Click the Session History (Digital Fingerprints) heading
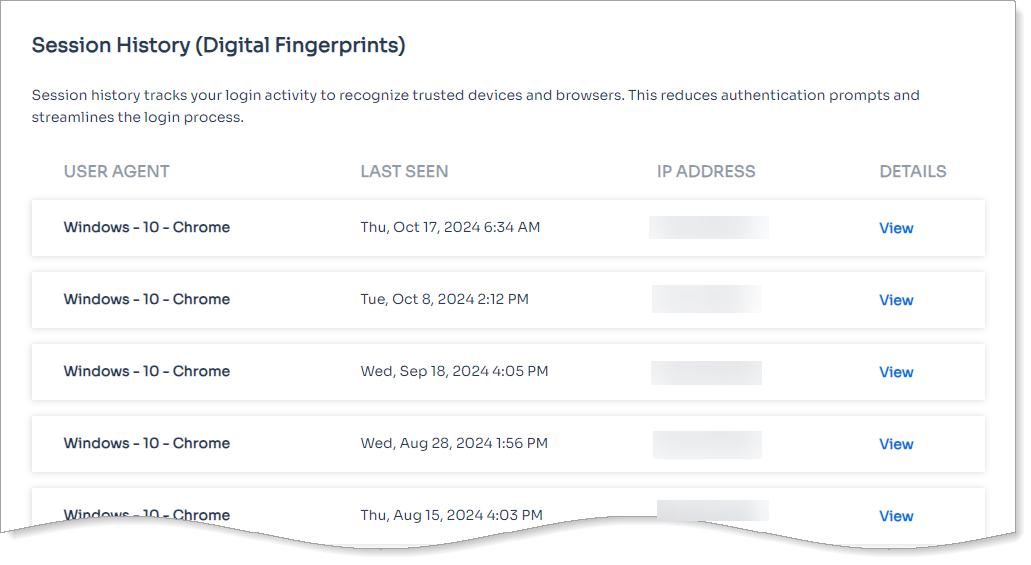The width and height of the screenshot is (1031, 565). pos(218,45)
